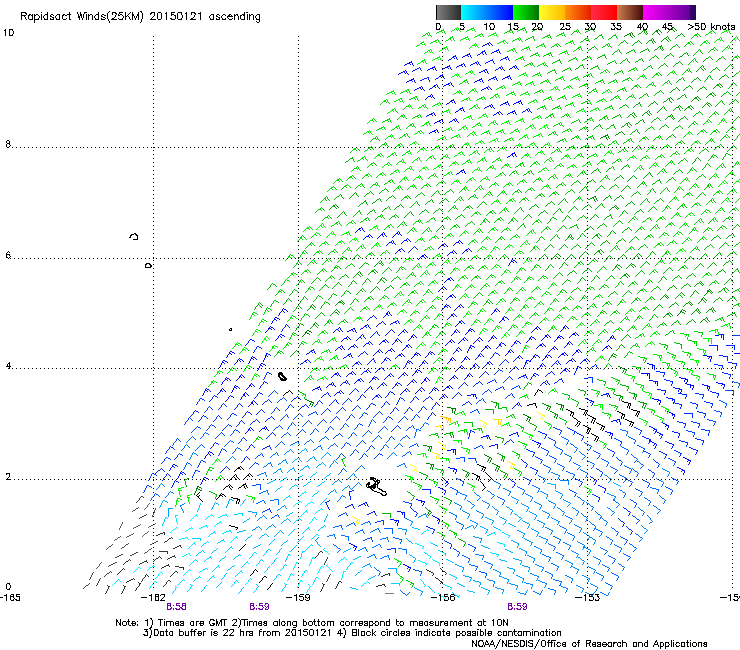Image resolution: width=740 pixels, height=650 pixels.
Task: Click the '>50 knots' legend label
Action: coord(711,27)
